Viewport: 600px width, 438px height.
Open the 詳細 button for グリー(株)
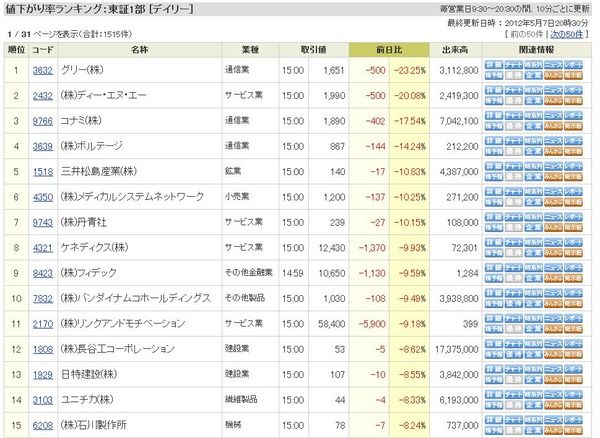[x=494, y=65]
